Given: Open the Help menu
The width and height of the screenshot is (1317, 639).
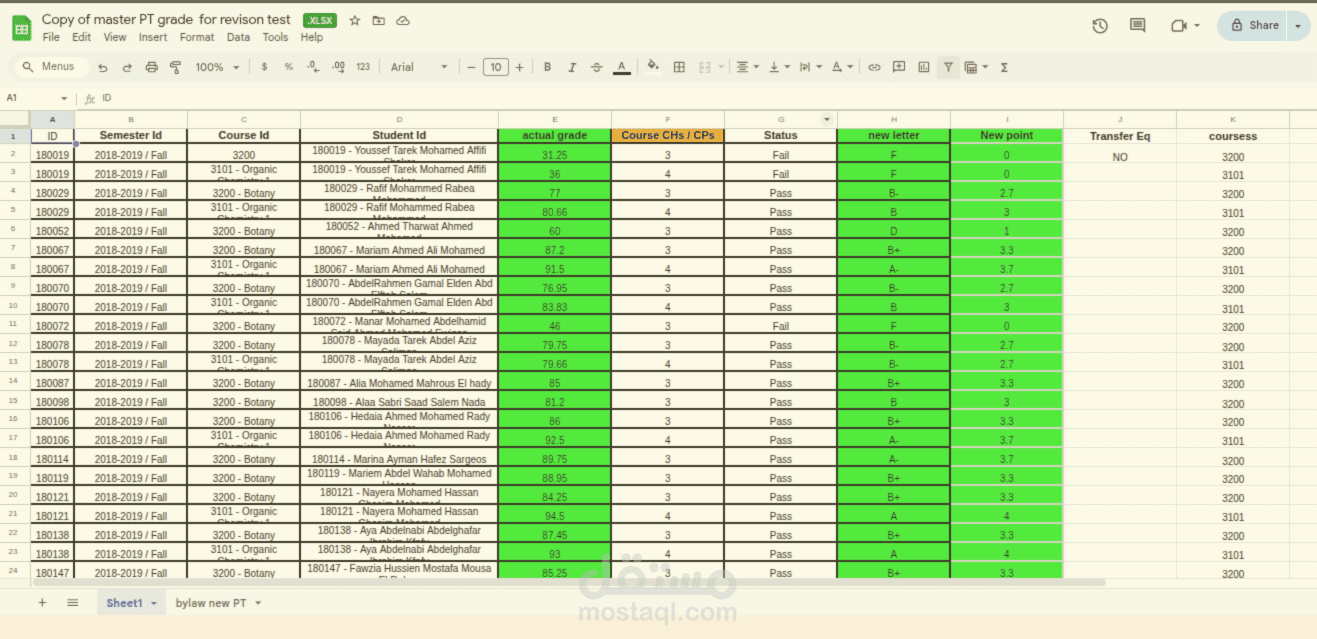Looking at the screenshot, I should click(312, 37).
